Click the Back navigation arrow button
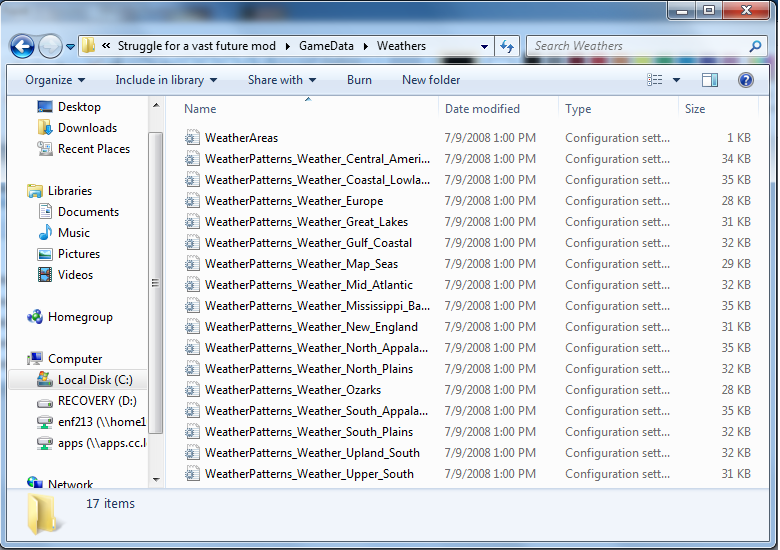The image size is (780, 550). [x=22, y=46]
